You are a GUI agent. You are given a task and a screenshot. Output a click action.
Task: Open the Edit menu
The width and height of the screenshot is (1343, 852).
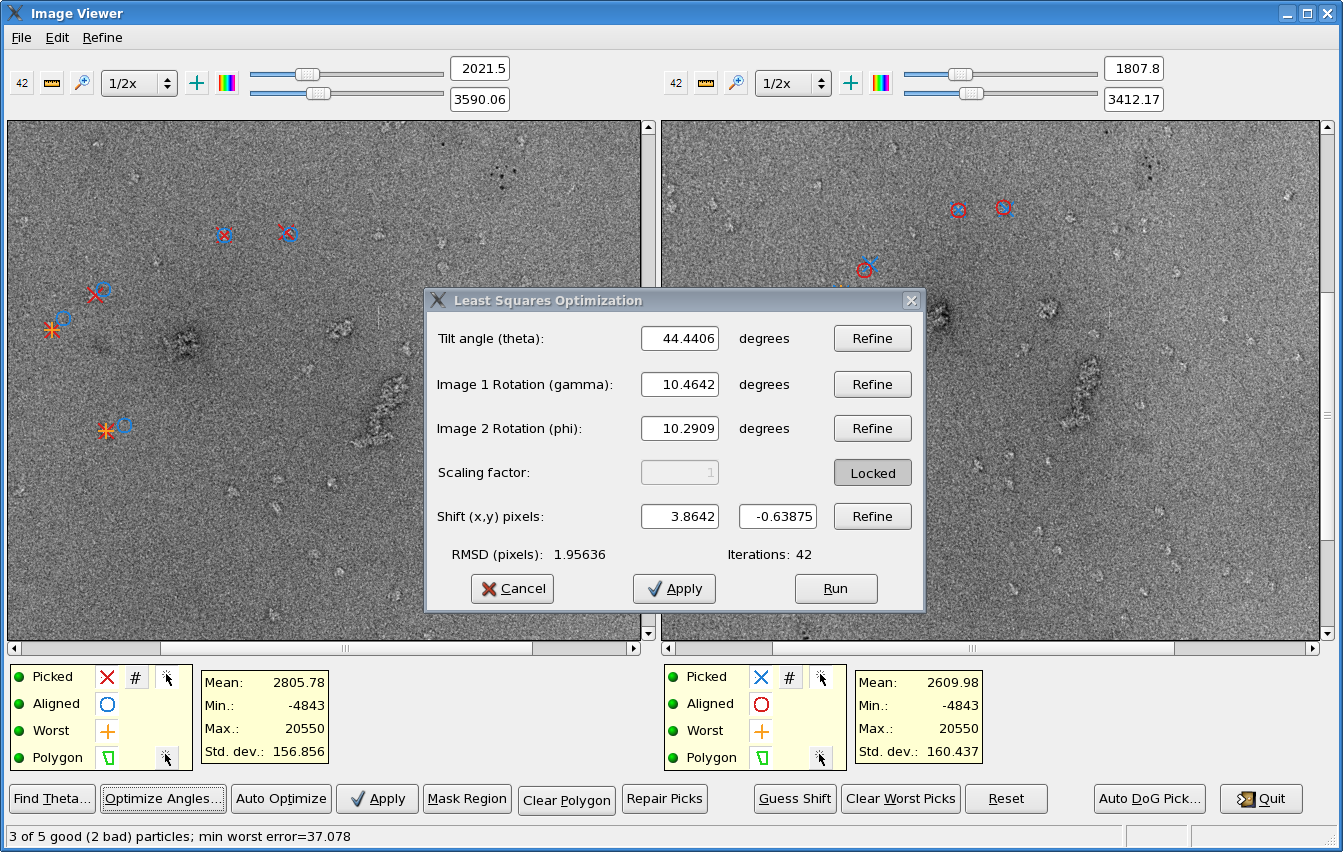click(57, 38)
